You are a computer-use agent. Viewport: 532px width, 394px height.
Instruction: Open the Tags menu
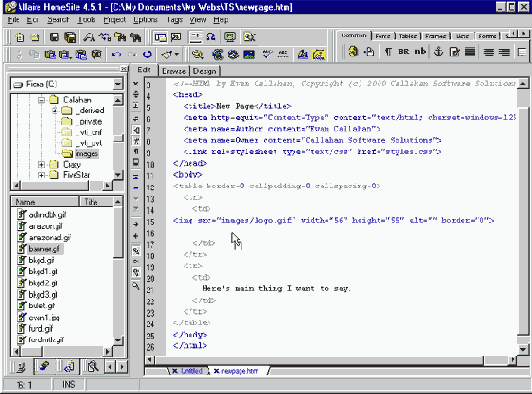point(175,20)
